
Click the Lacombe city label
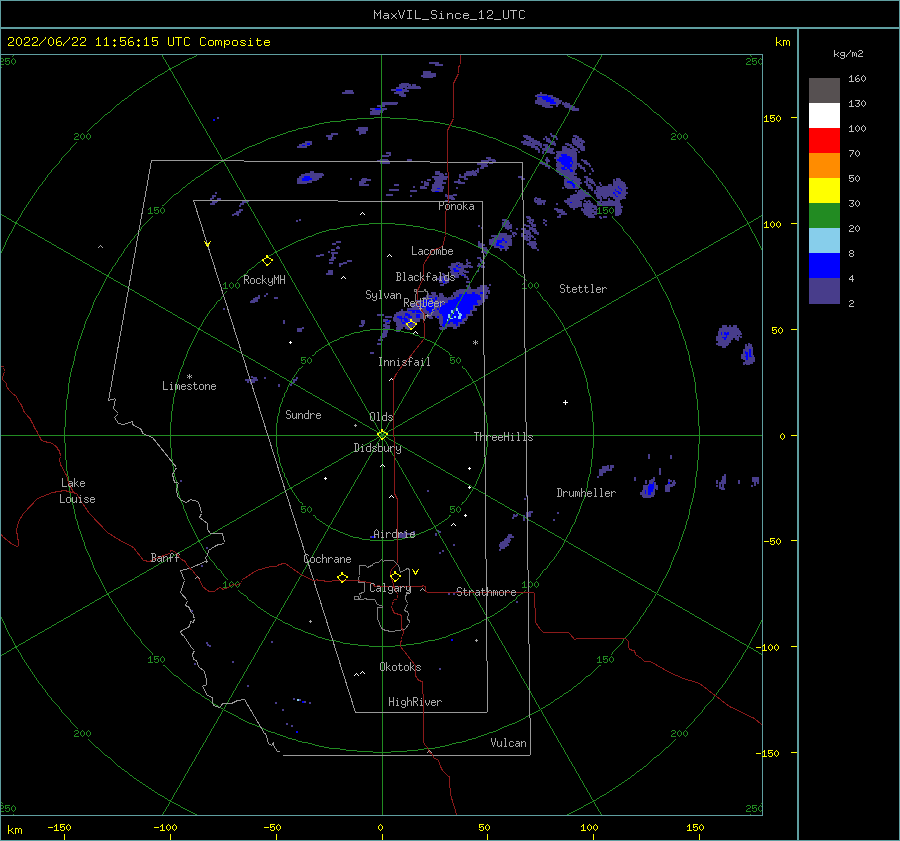click(432, 251)
